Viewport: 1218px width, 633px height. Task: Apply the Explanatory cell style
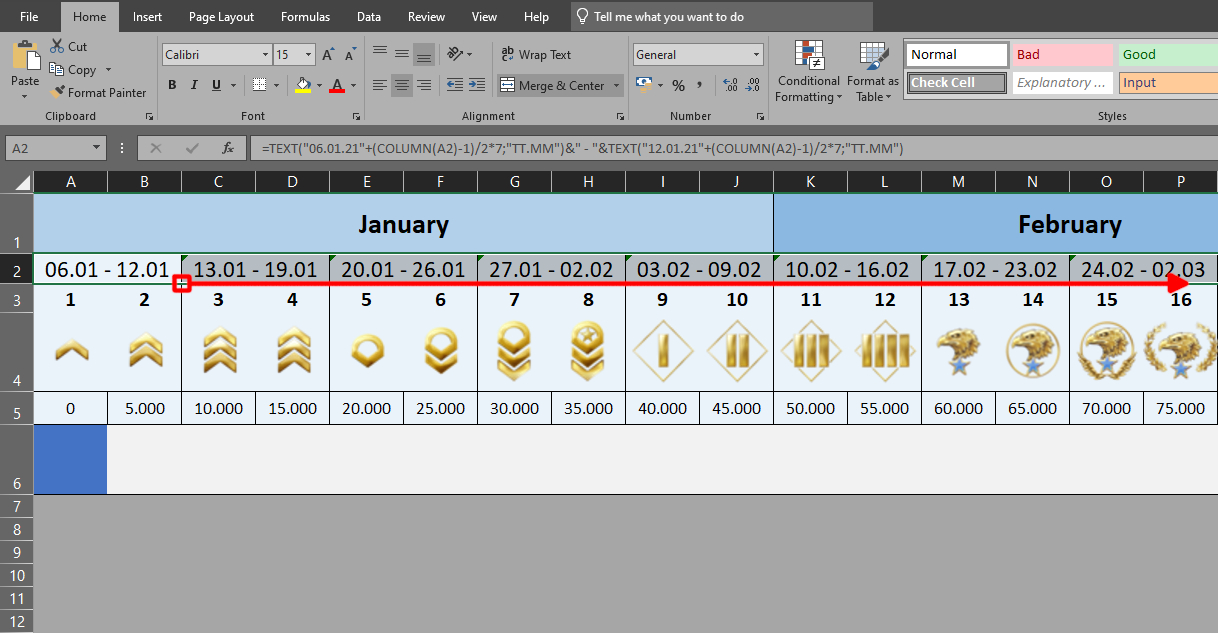click(x=1063, y=83)
